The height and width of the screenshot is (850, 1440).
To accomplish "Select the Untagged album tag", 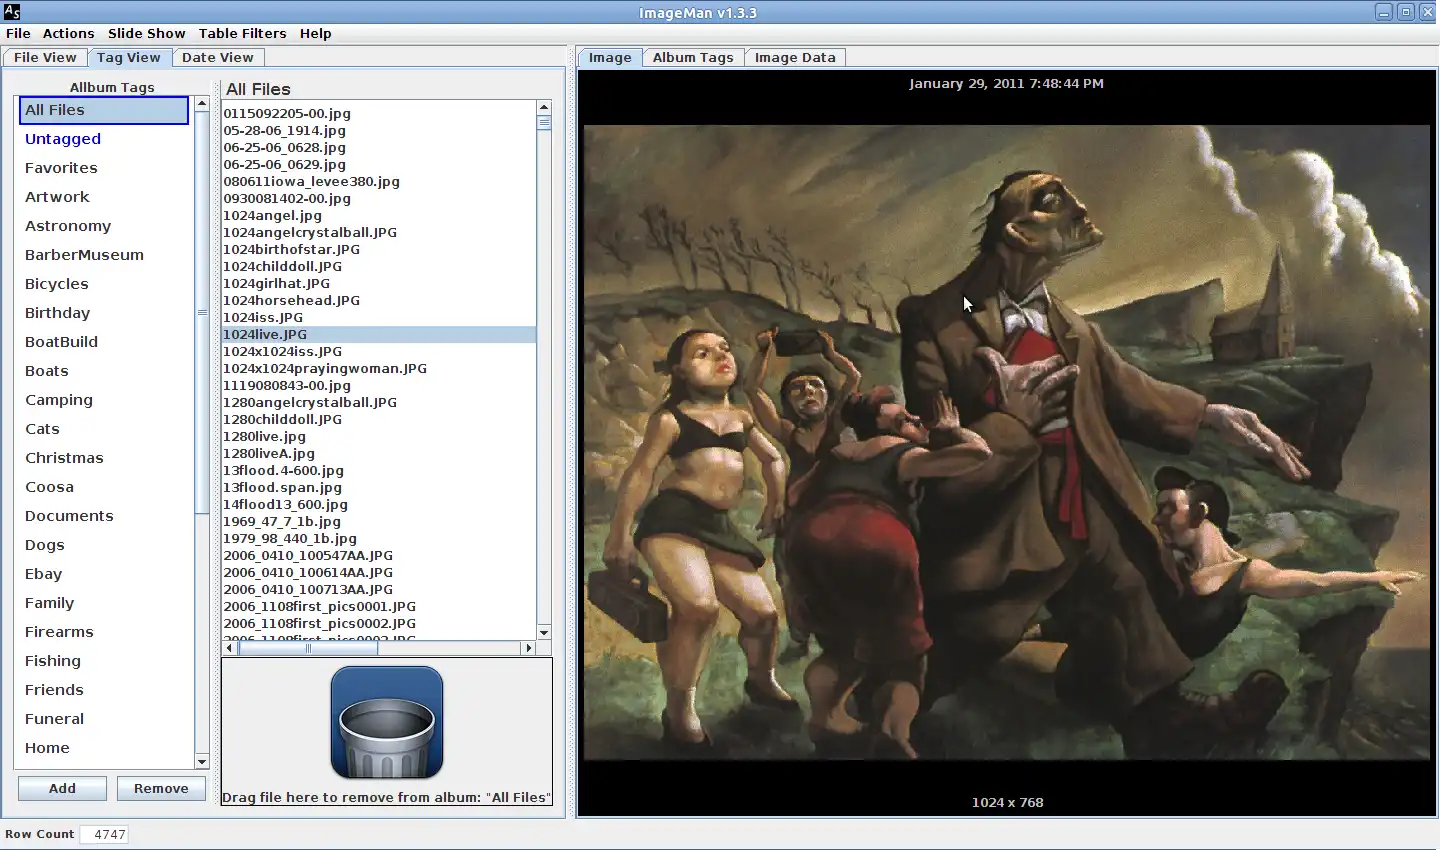I will click(104, 139).
